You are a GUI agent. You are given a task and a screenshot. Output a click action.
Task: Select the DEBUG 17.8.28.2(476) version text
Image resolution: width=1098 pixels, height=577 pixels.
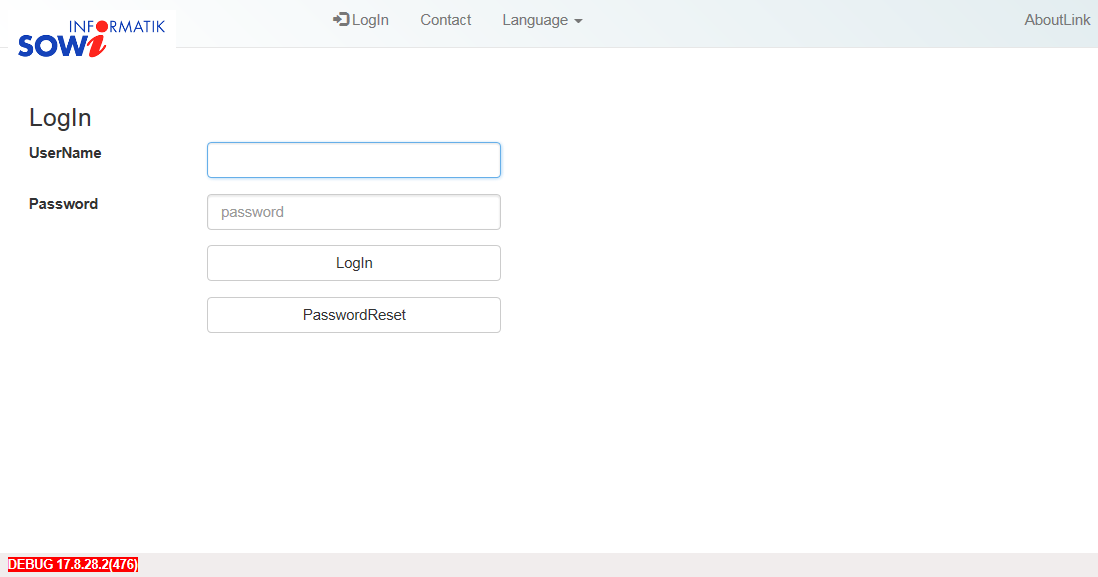click(73, 564)
